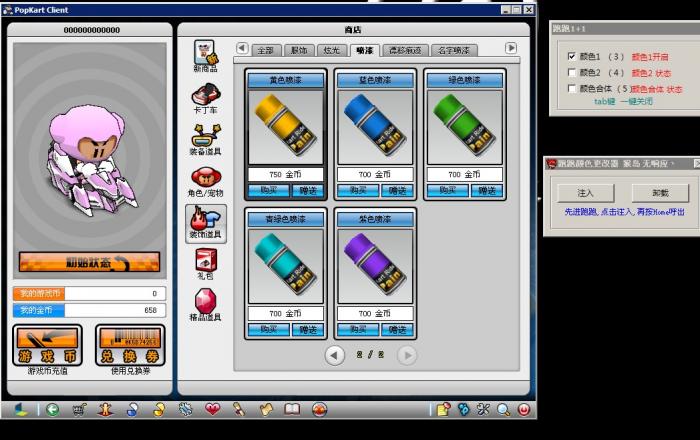Screen dimensions: 700x440
Task: Open the open-book icon in bottom toolbar
Action: pos(292,409)
